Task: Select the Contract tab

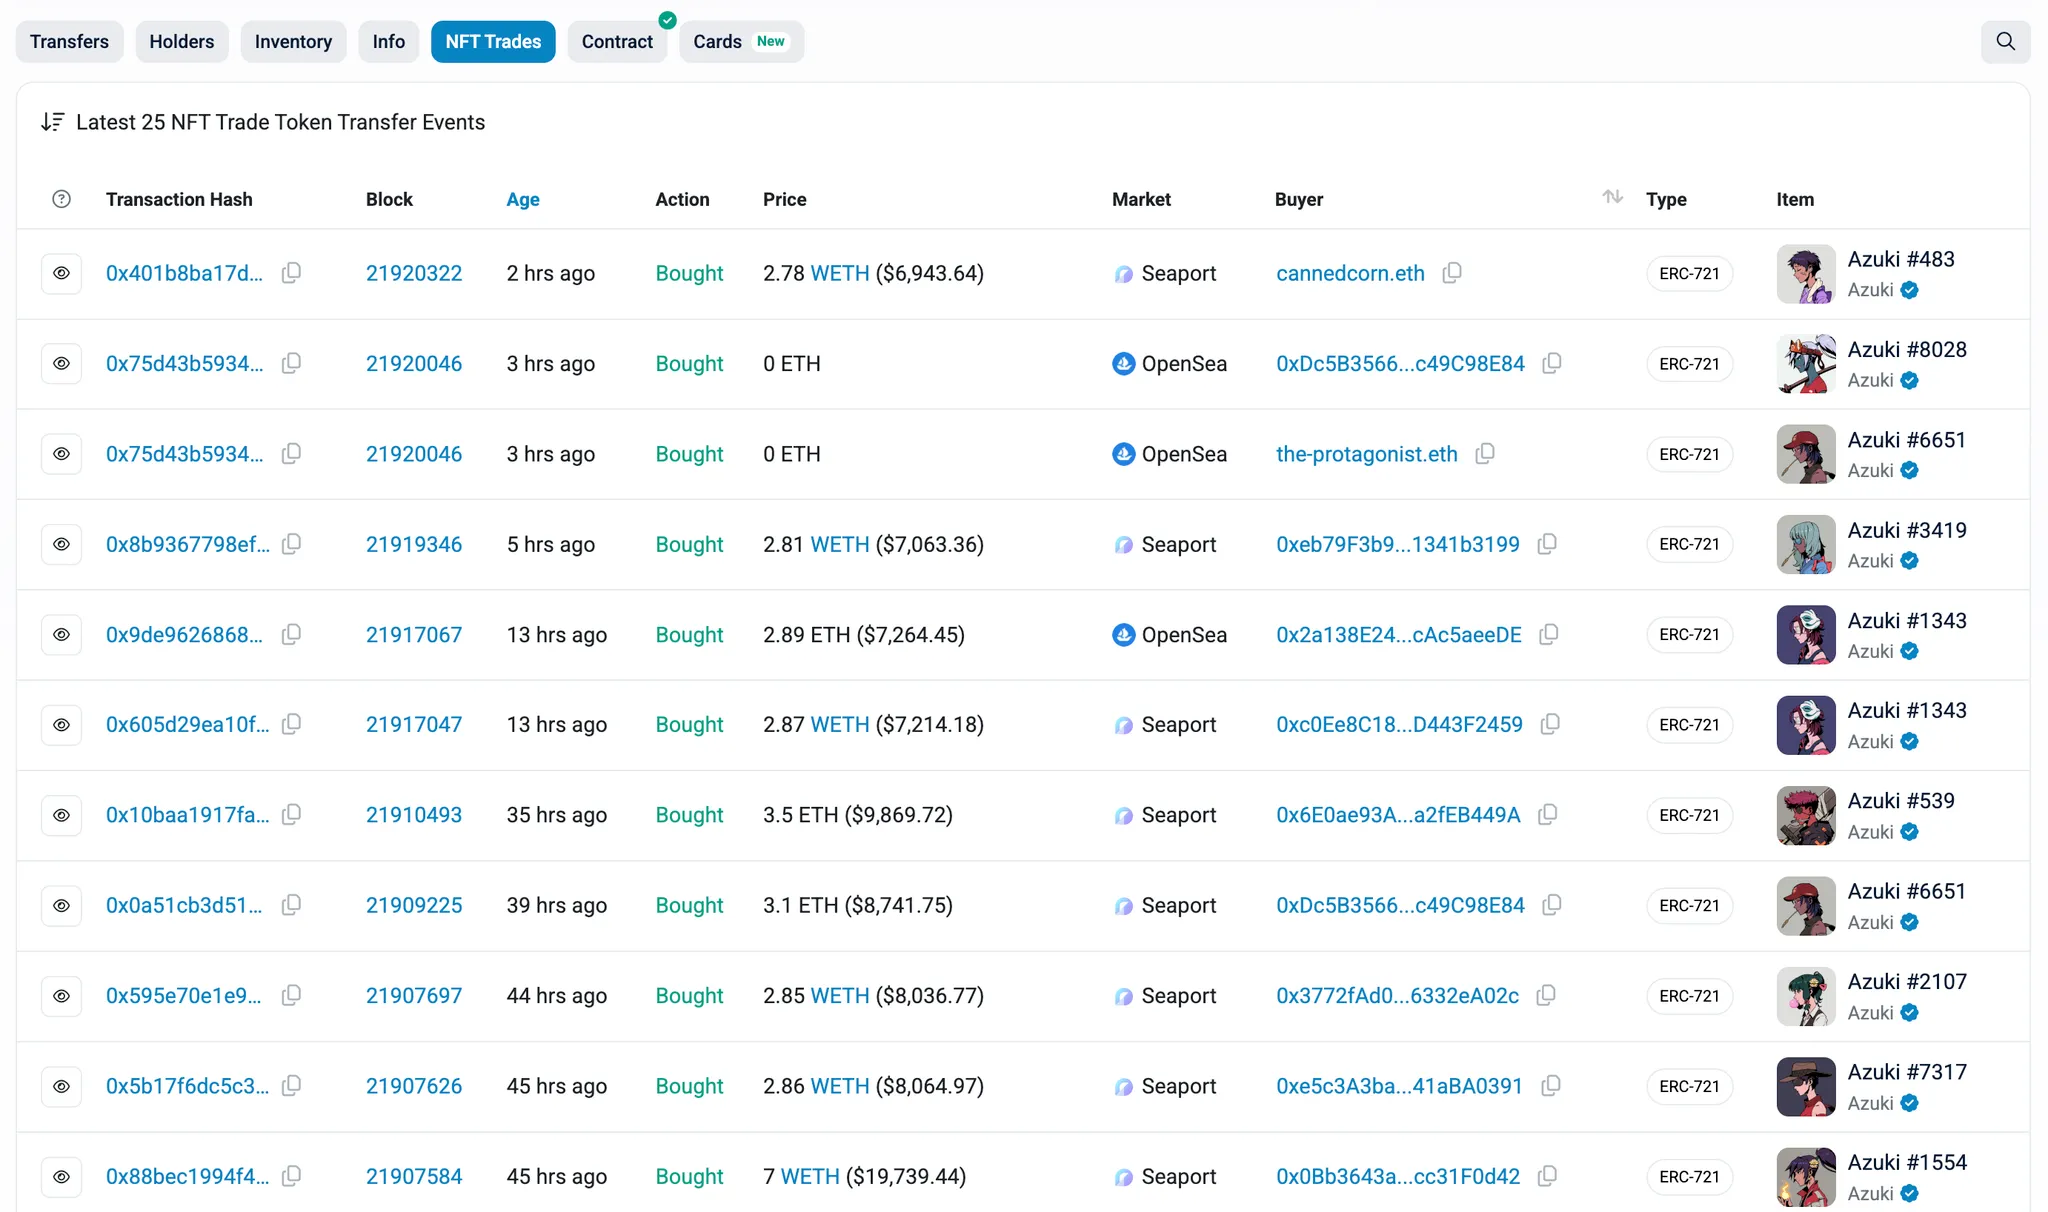Action: (x=617, y=41)
